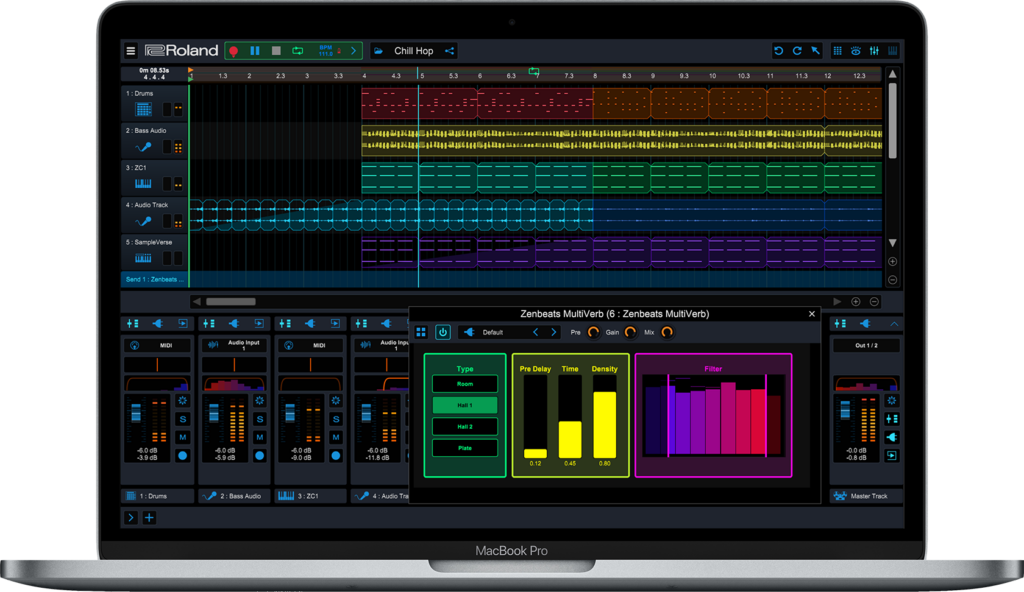Click the drum grid icon on Drums track
Image resolution: width=1024 pixels, height=592 pixels.
tap(143, 109)
